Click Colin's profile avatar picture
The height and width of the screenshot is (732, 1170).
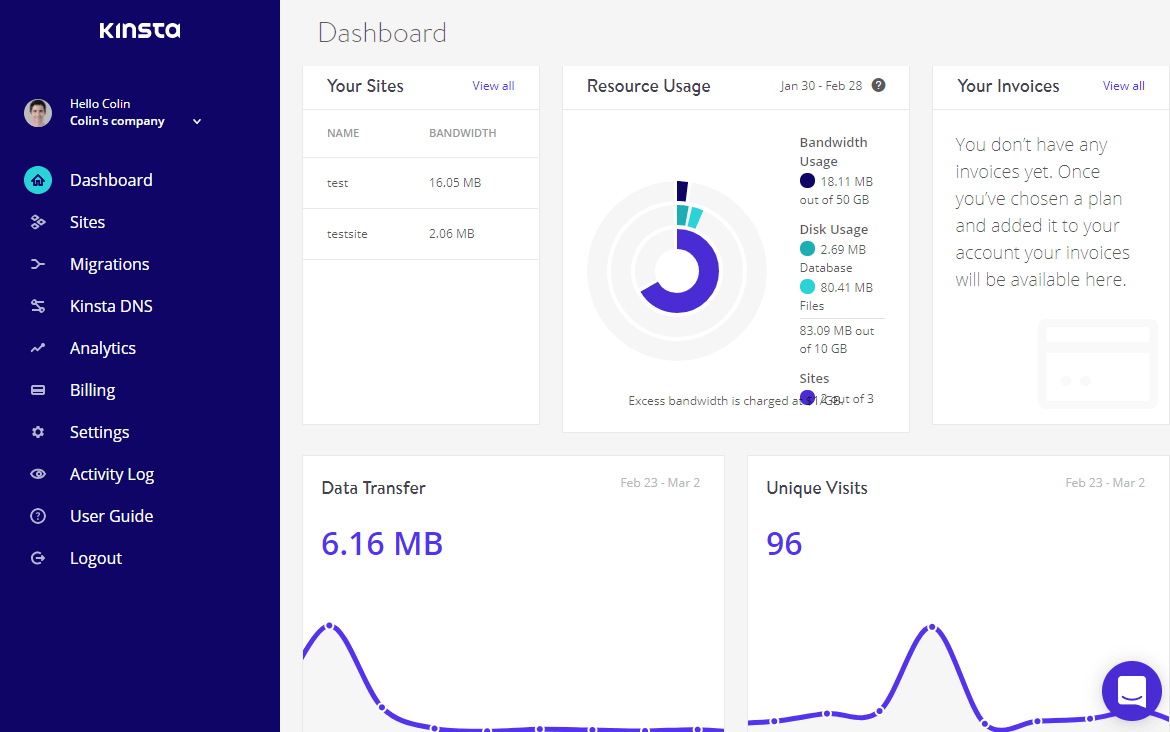point(37,112)
